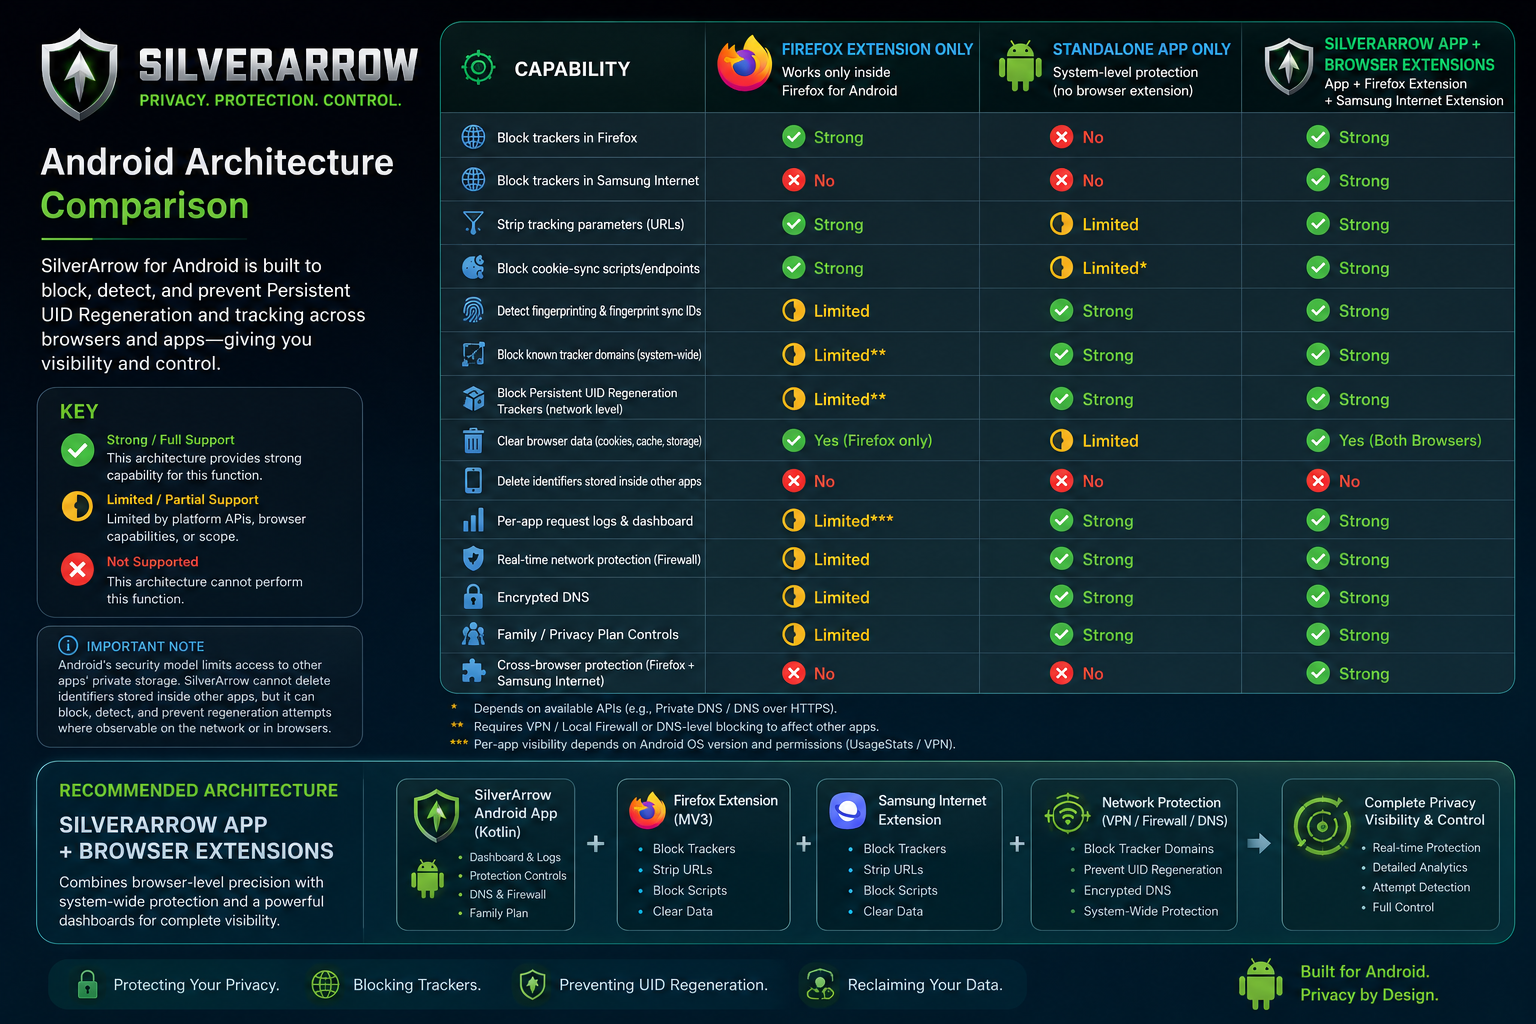Click arrow icon before Complete Privacy card
This screenshot has width=1536, height=1024.
click(1259, 843)
